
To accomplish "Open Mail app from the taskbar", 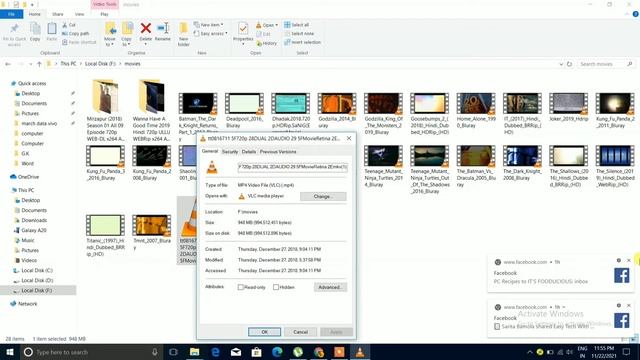I will click(x=236, y=352).
